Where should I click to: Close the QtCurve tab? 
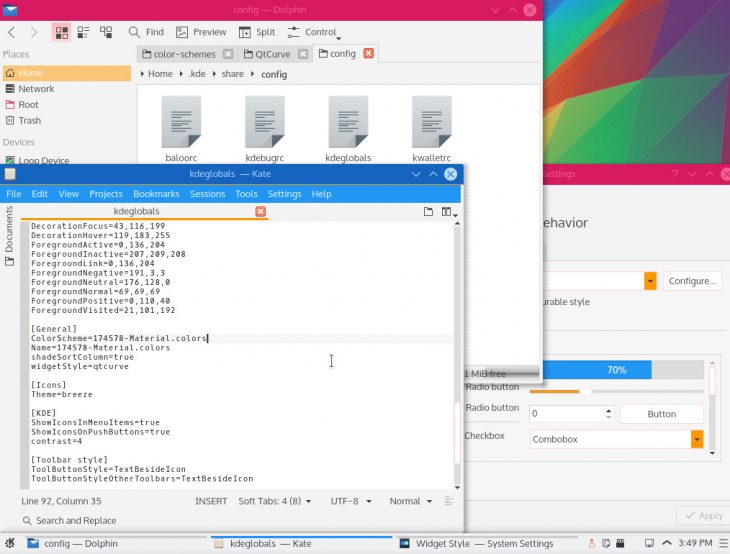point(303,54)
